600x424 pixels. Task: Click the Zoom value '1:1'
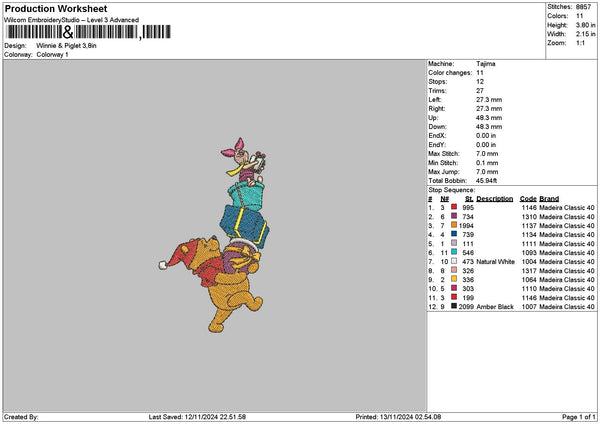coord(580,43)
